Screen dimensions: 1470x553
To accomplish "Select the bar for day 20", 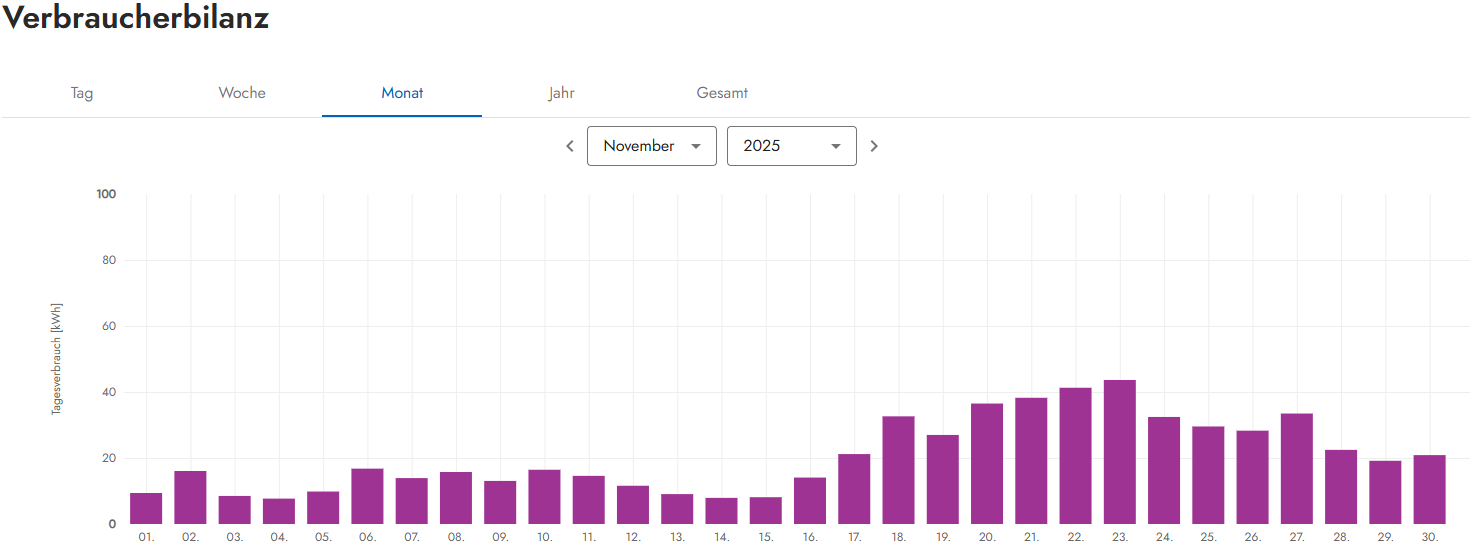I will (x=987, y=464).
